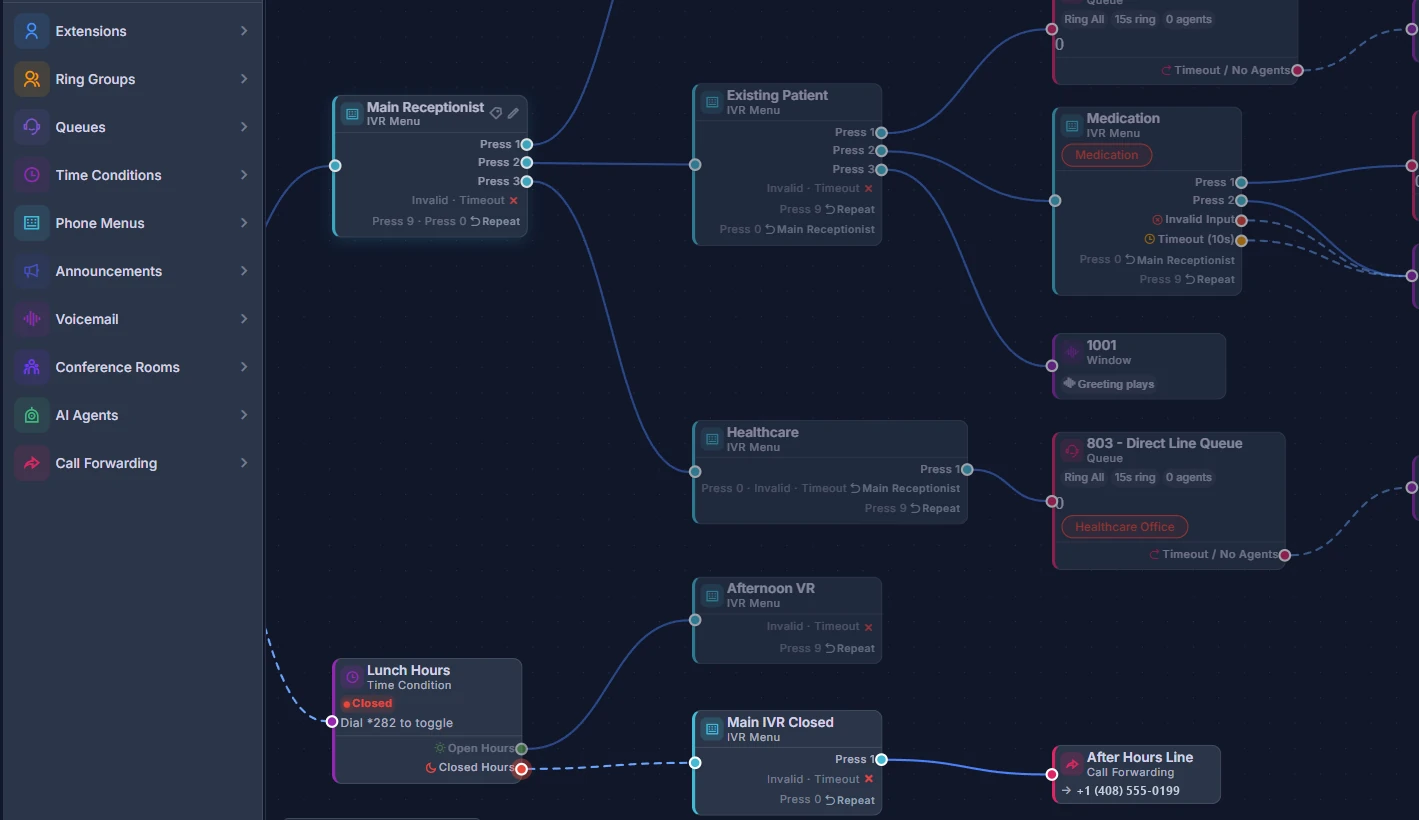This screenshot has width=1419, height=820.
Task: Click the pencil edit icon on Main Receptionist
Action: point(514,113)
